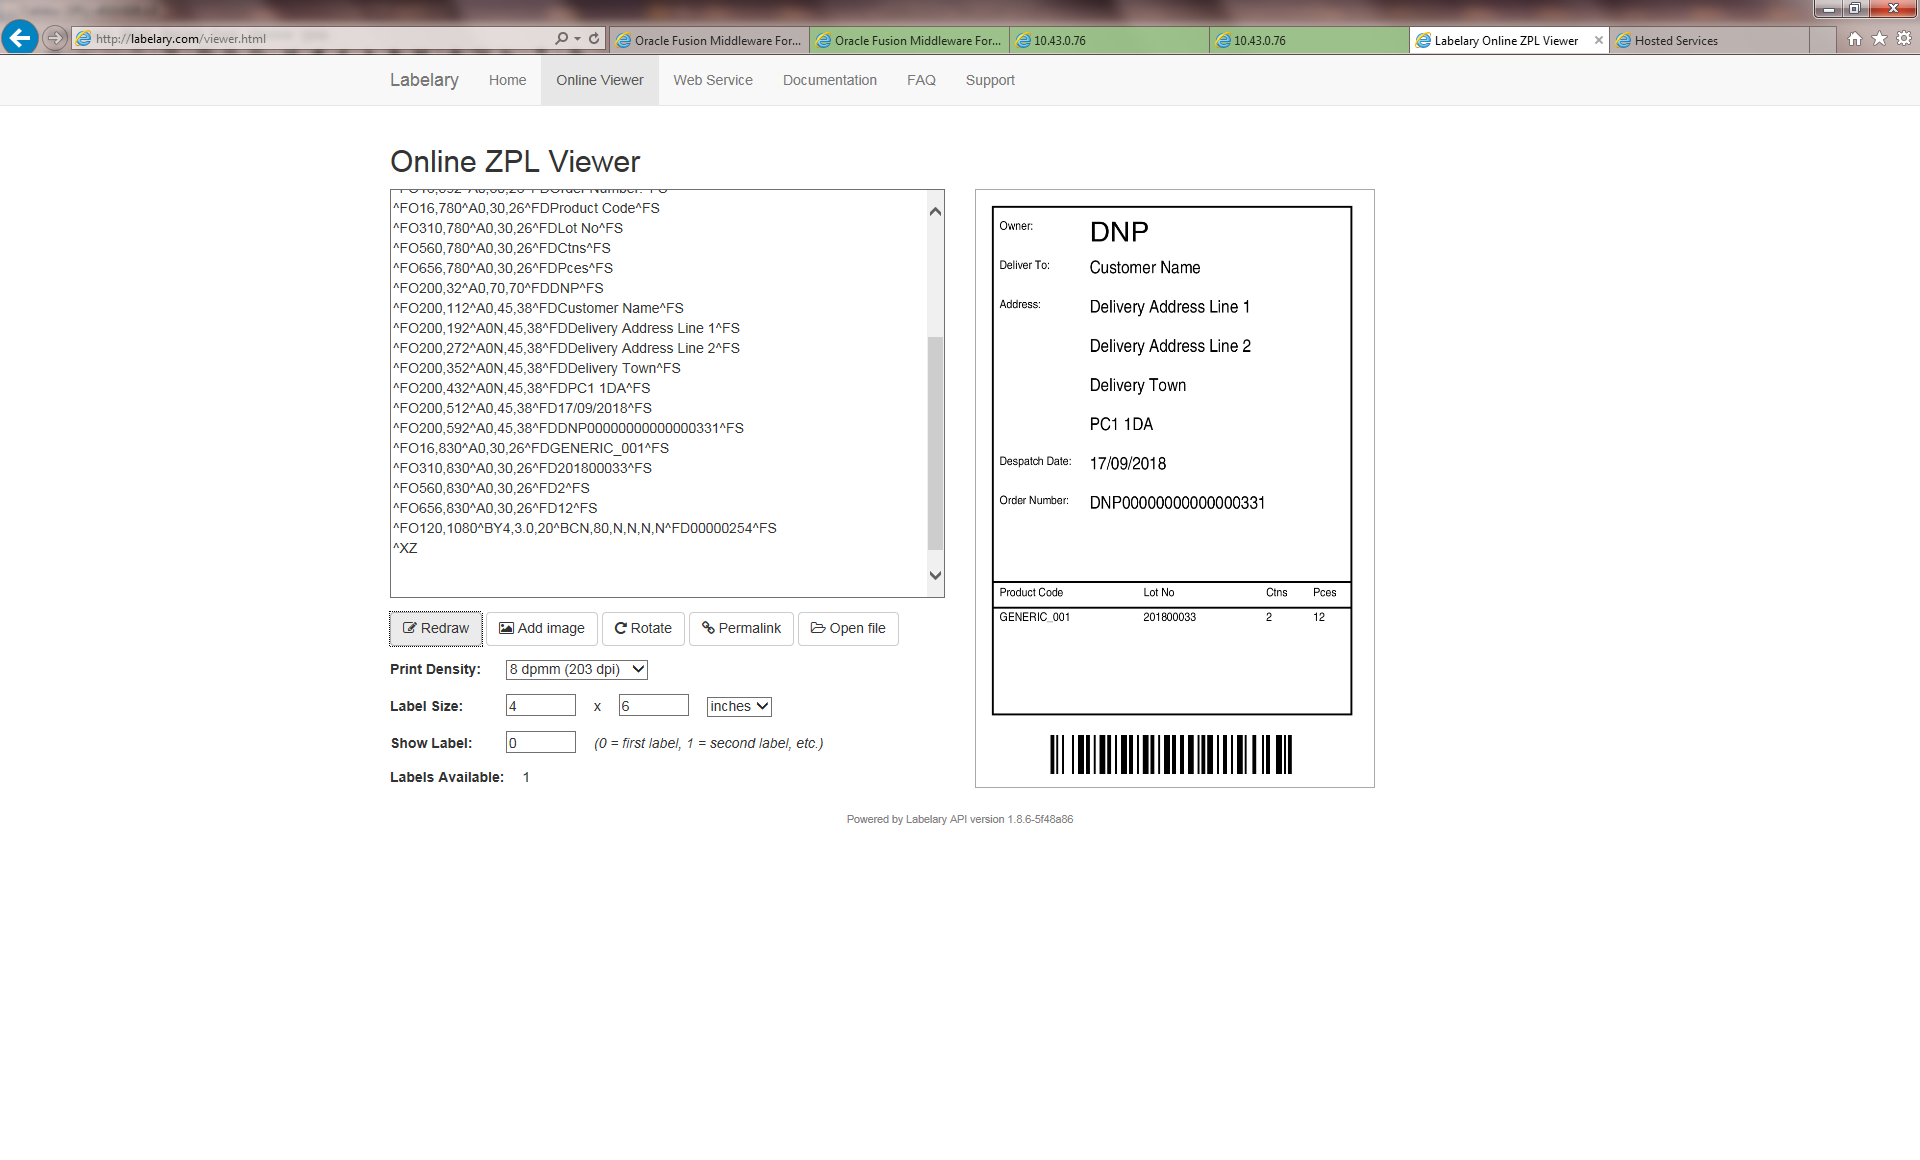1920x1160 pixels.
Task: Click the Labelary brand link
Action: click(x=424, y=80)
